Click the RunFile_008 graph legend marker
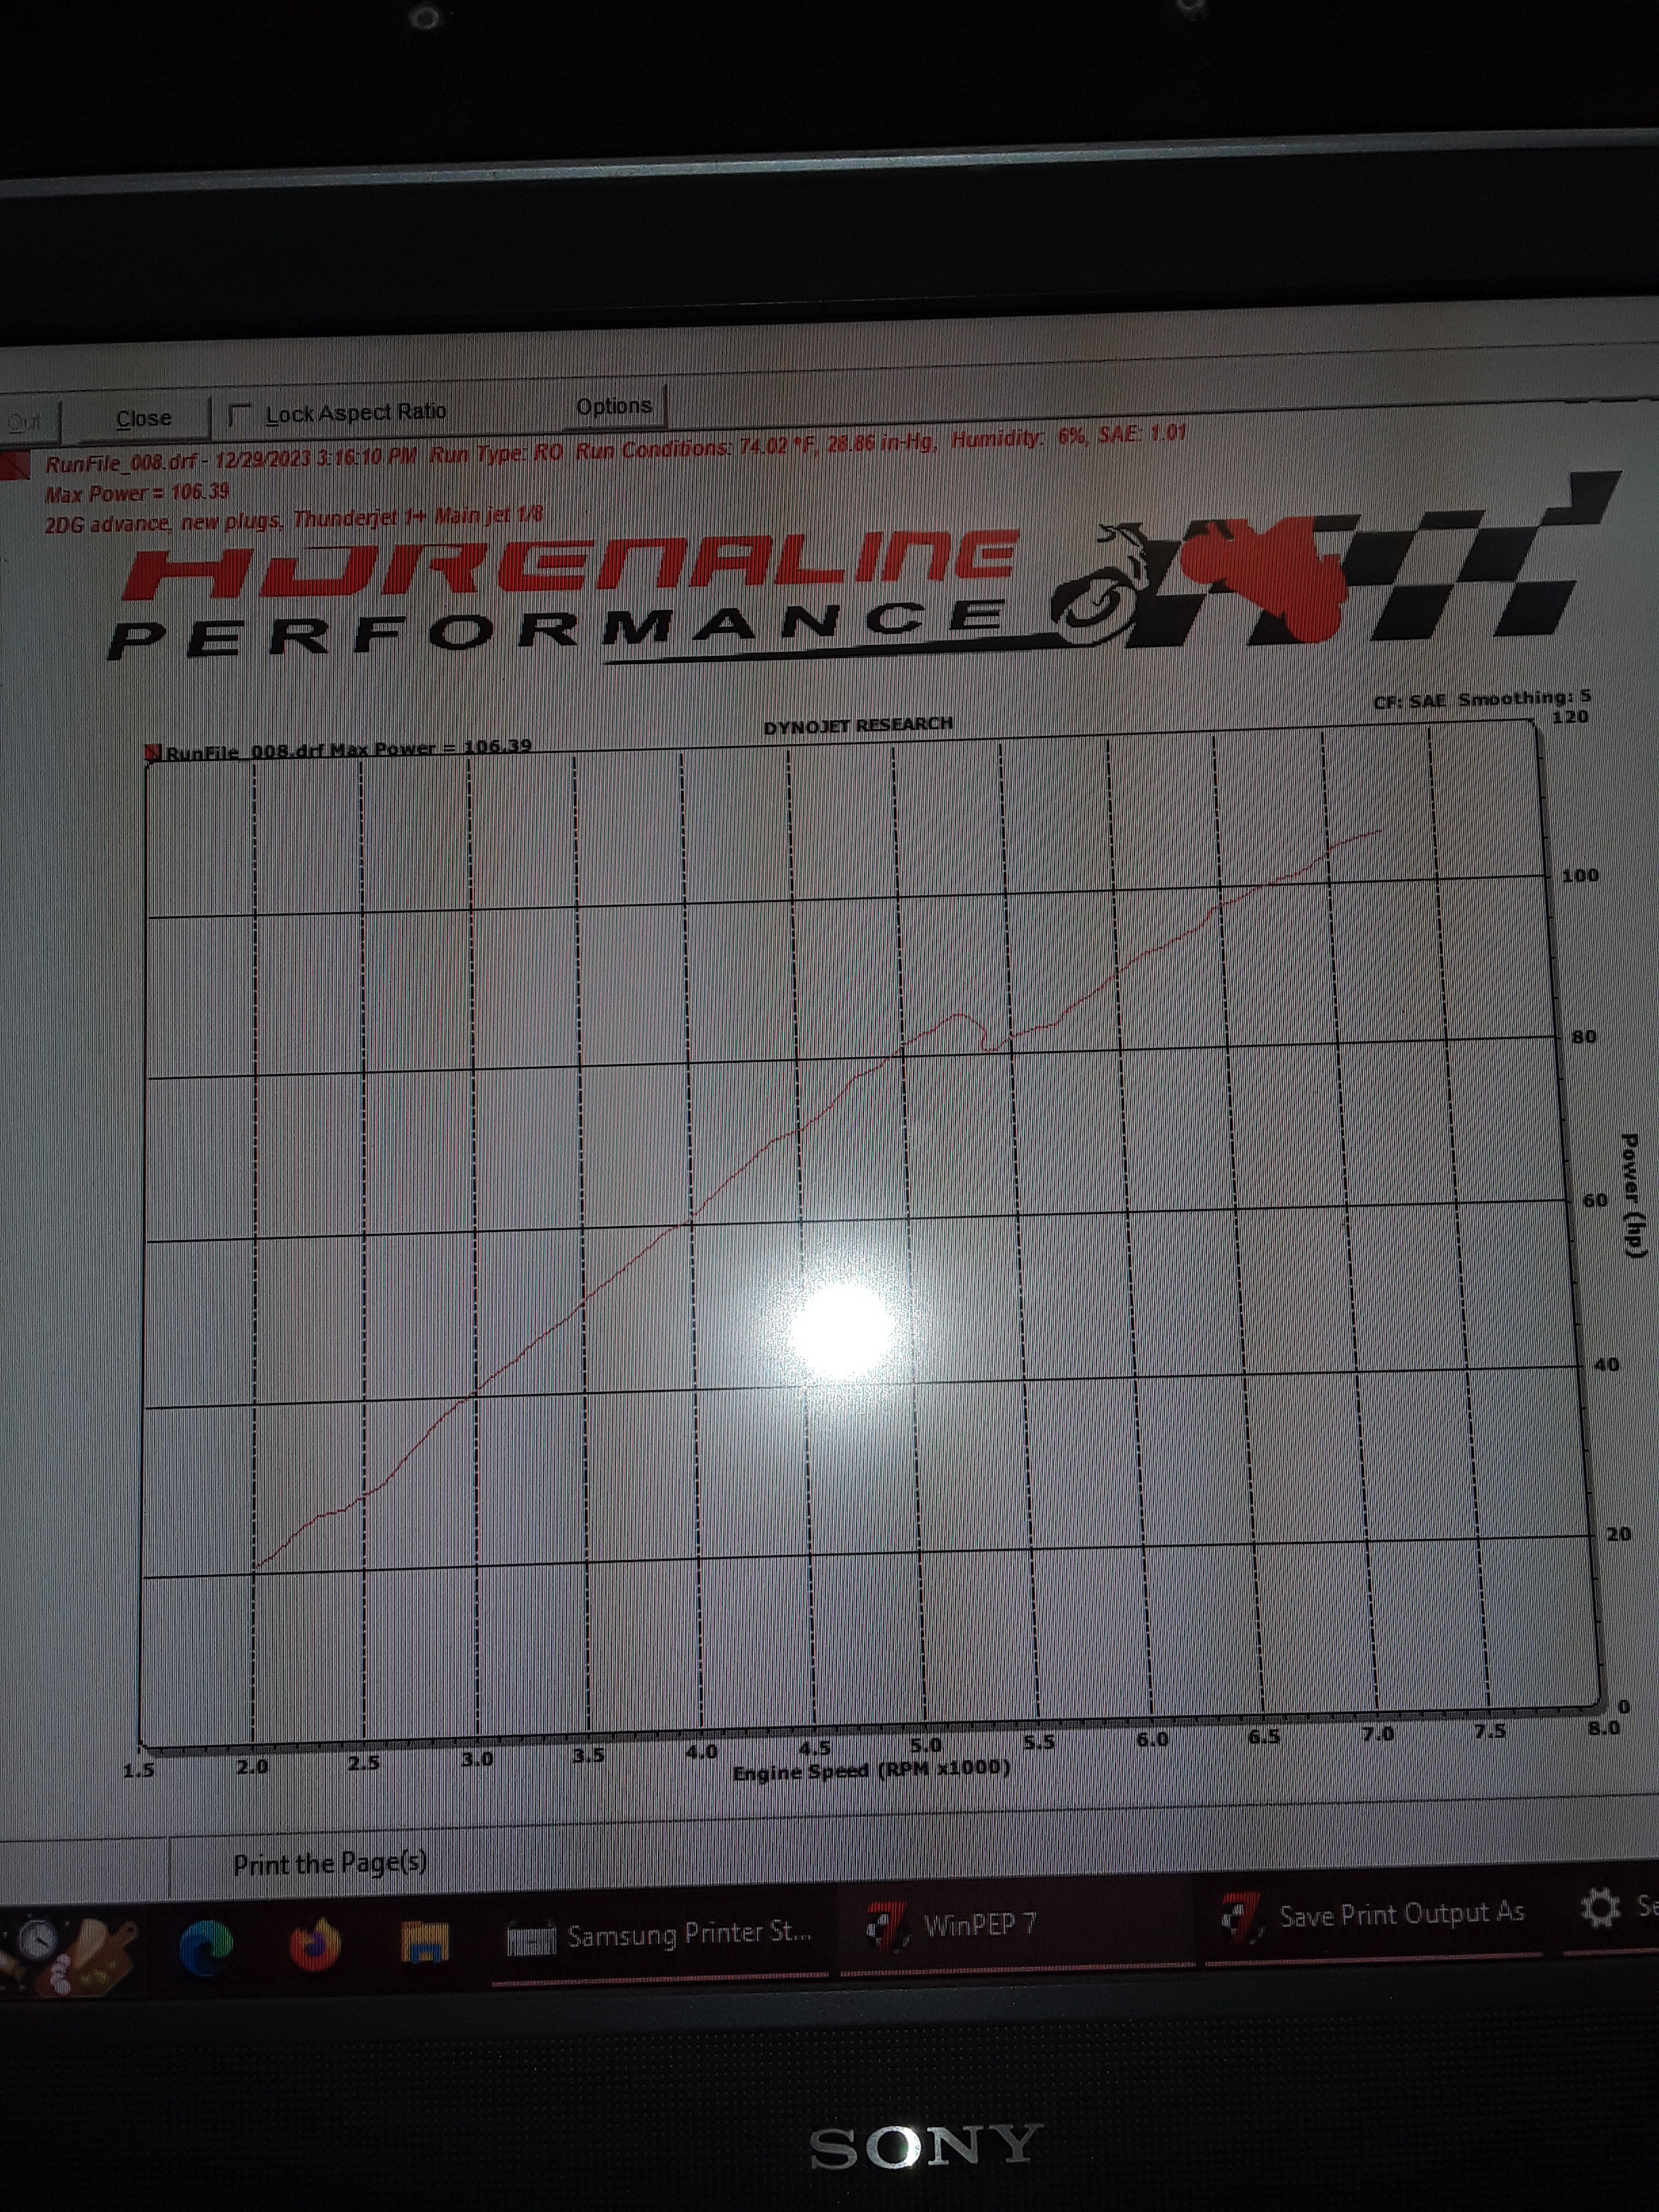Viewport: 1659px width, 2212px height. (x=154, y=752)
